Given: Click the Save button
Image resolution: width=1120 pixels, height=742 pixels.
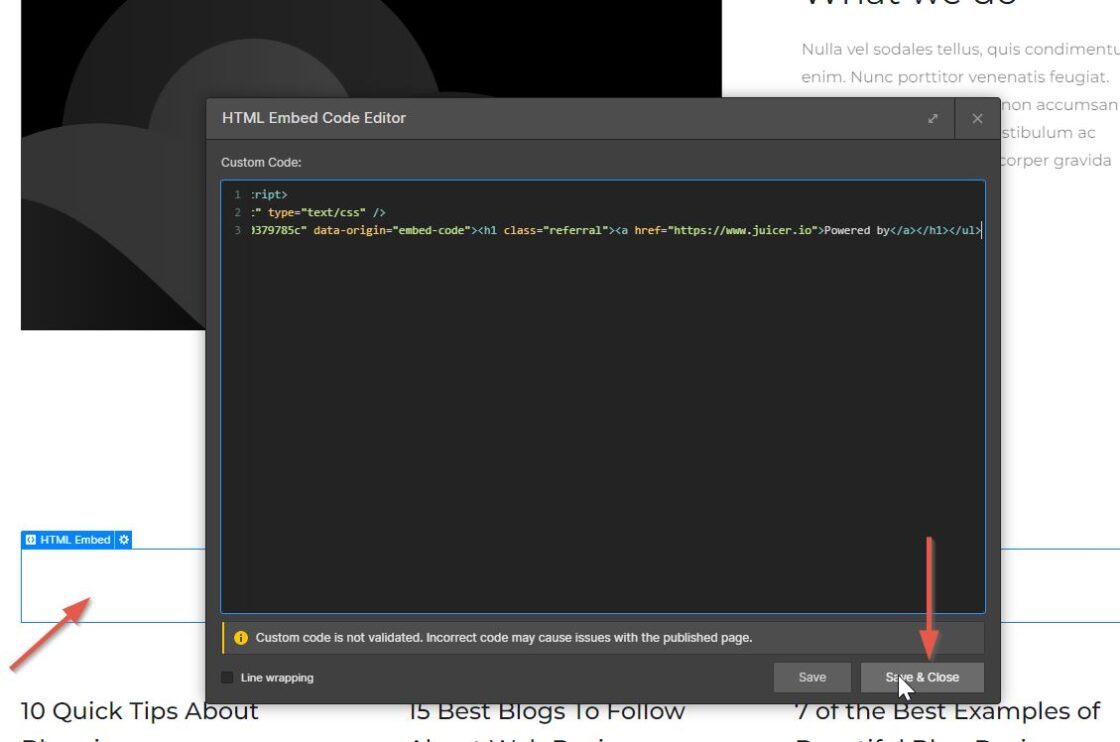Looking at the screenshot, I should tap(812, 677).
